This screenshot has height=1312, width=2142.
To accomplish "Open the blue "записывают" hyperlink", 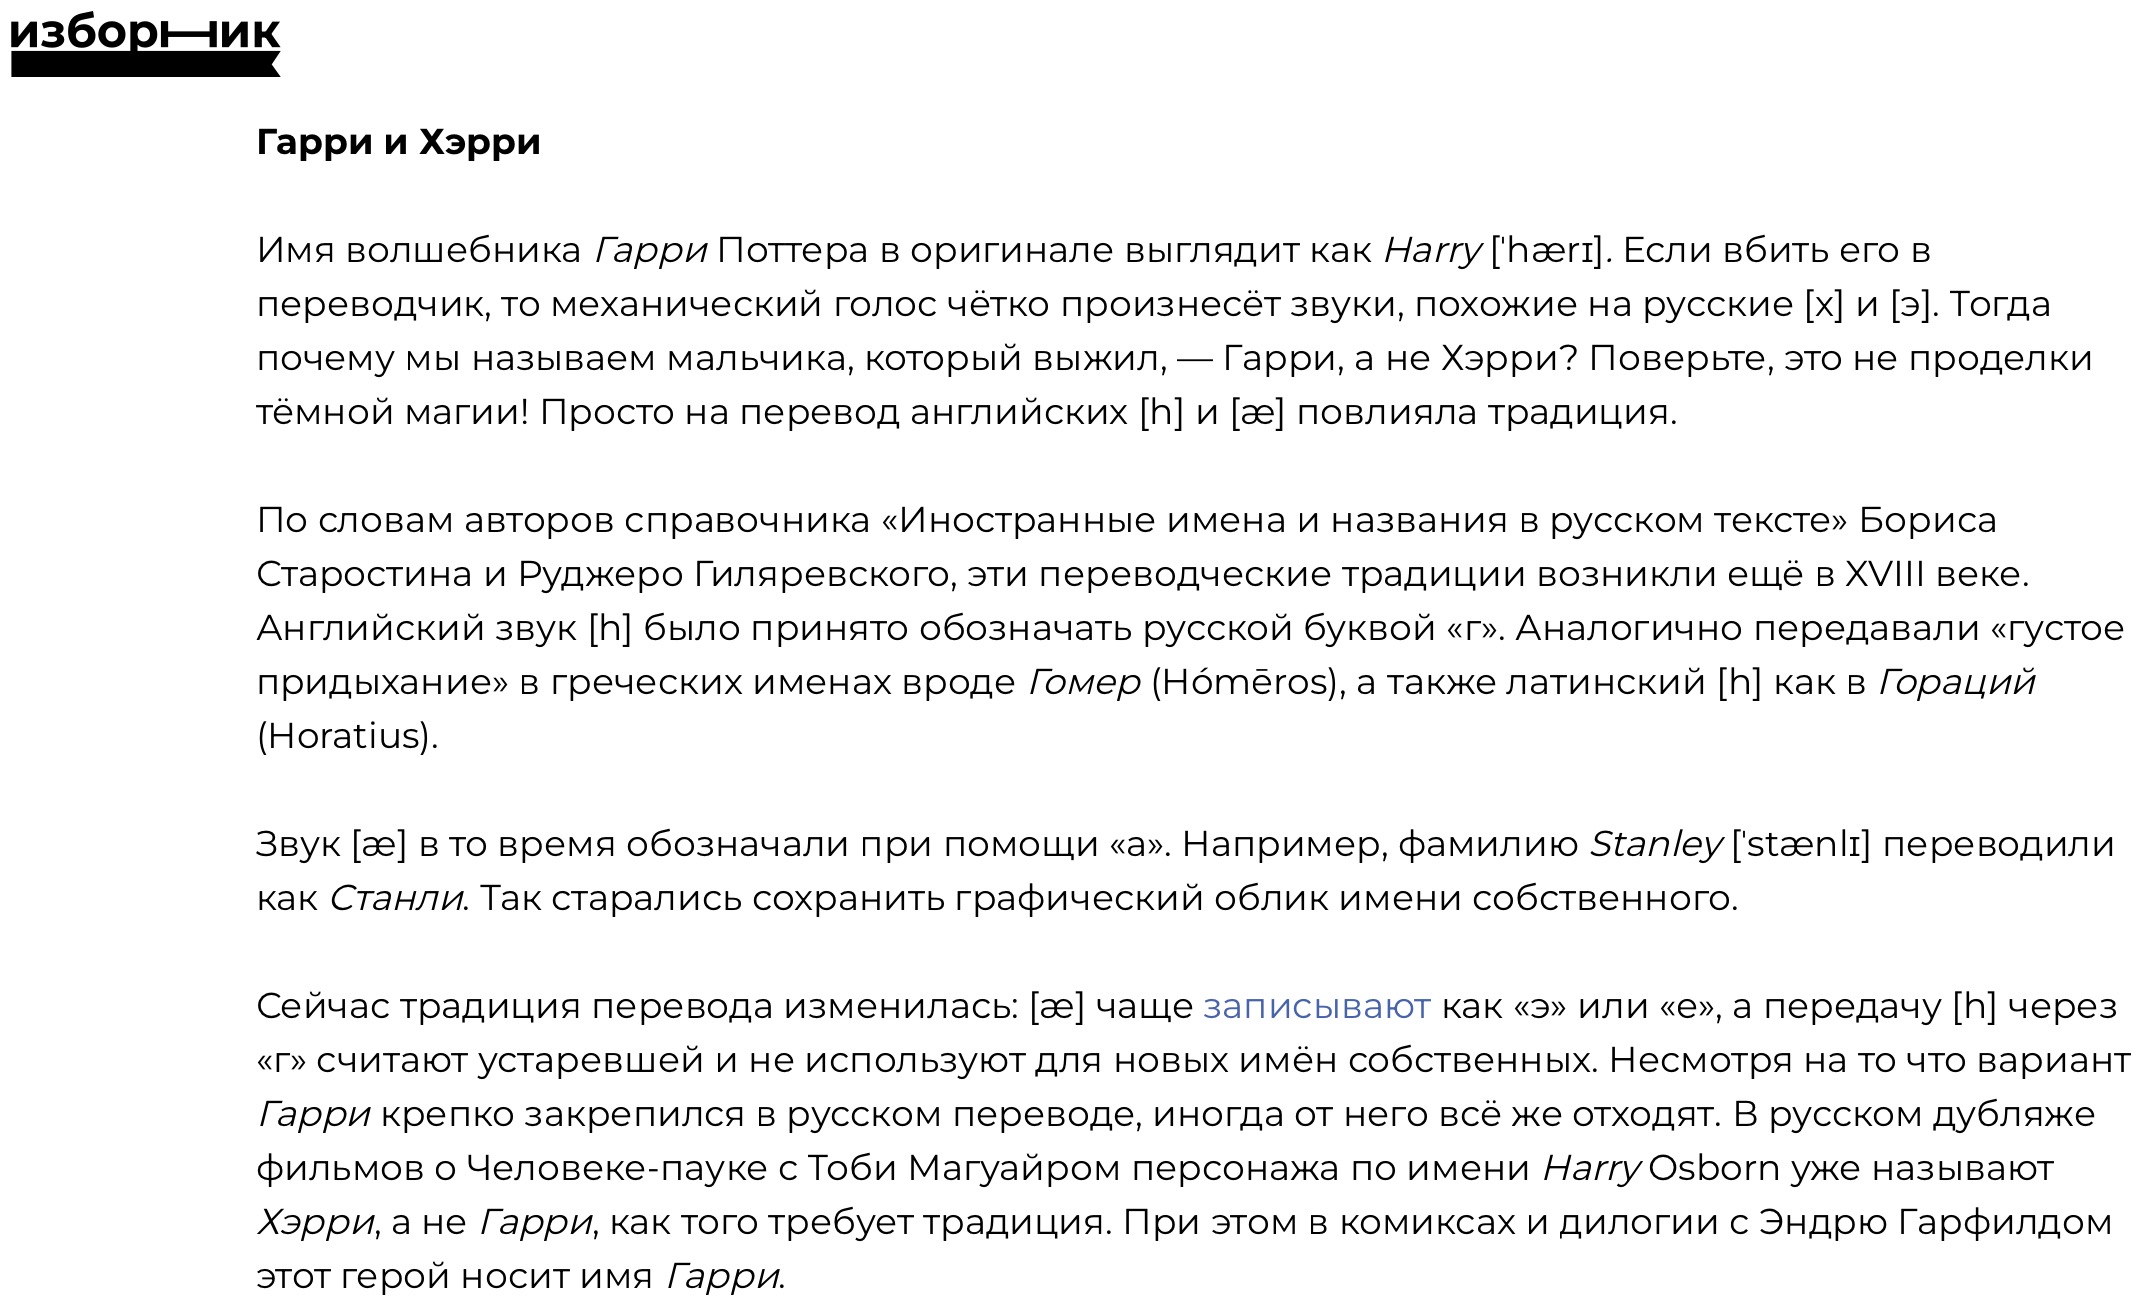I will point(1316,1006).
